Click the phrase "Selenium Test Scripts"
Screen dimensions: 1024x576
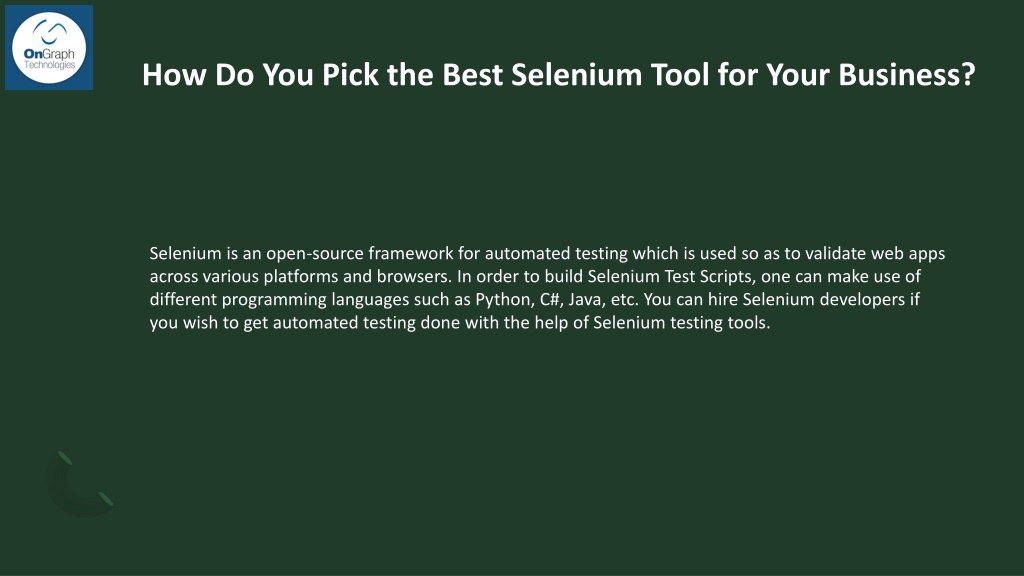pyautogui.click(x=671, y=276)
